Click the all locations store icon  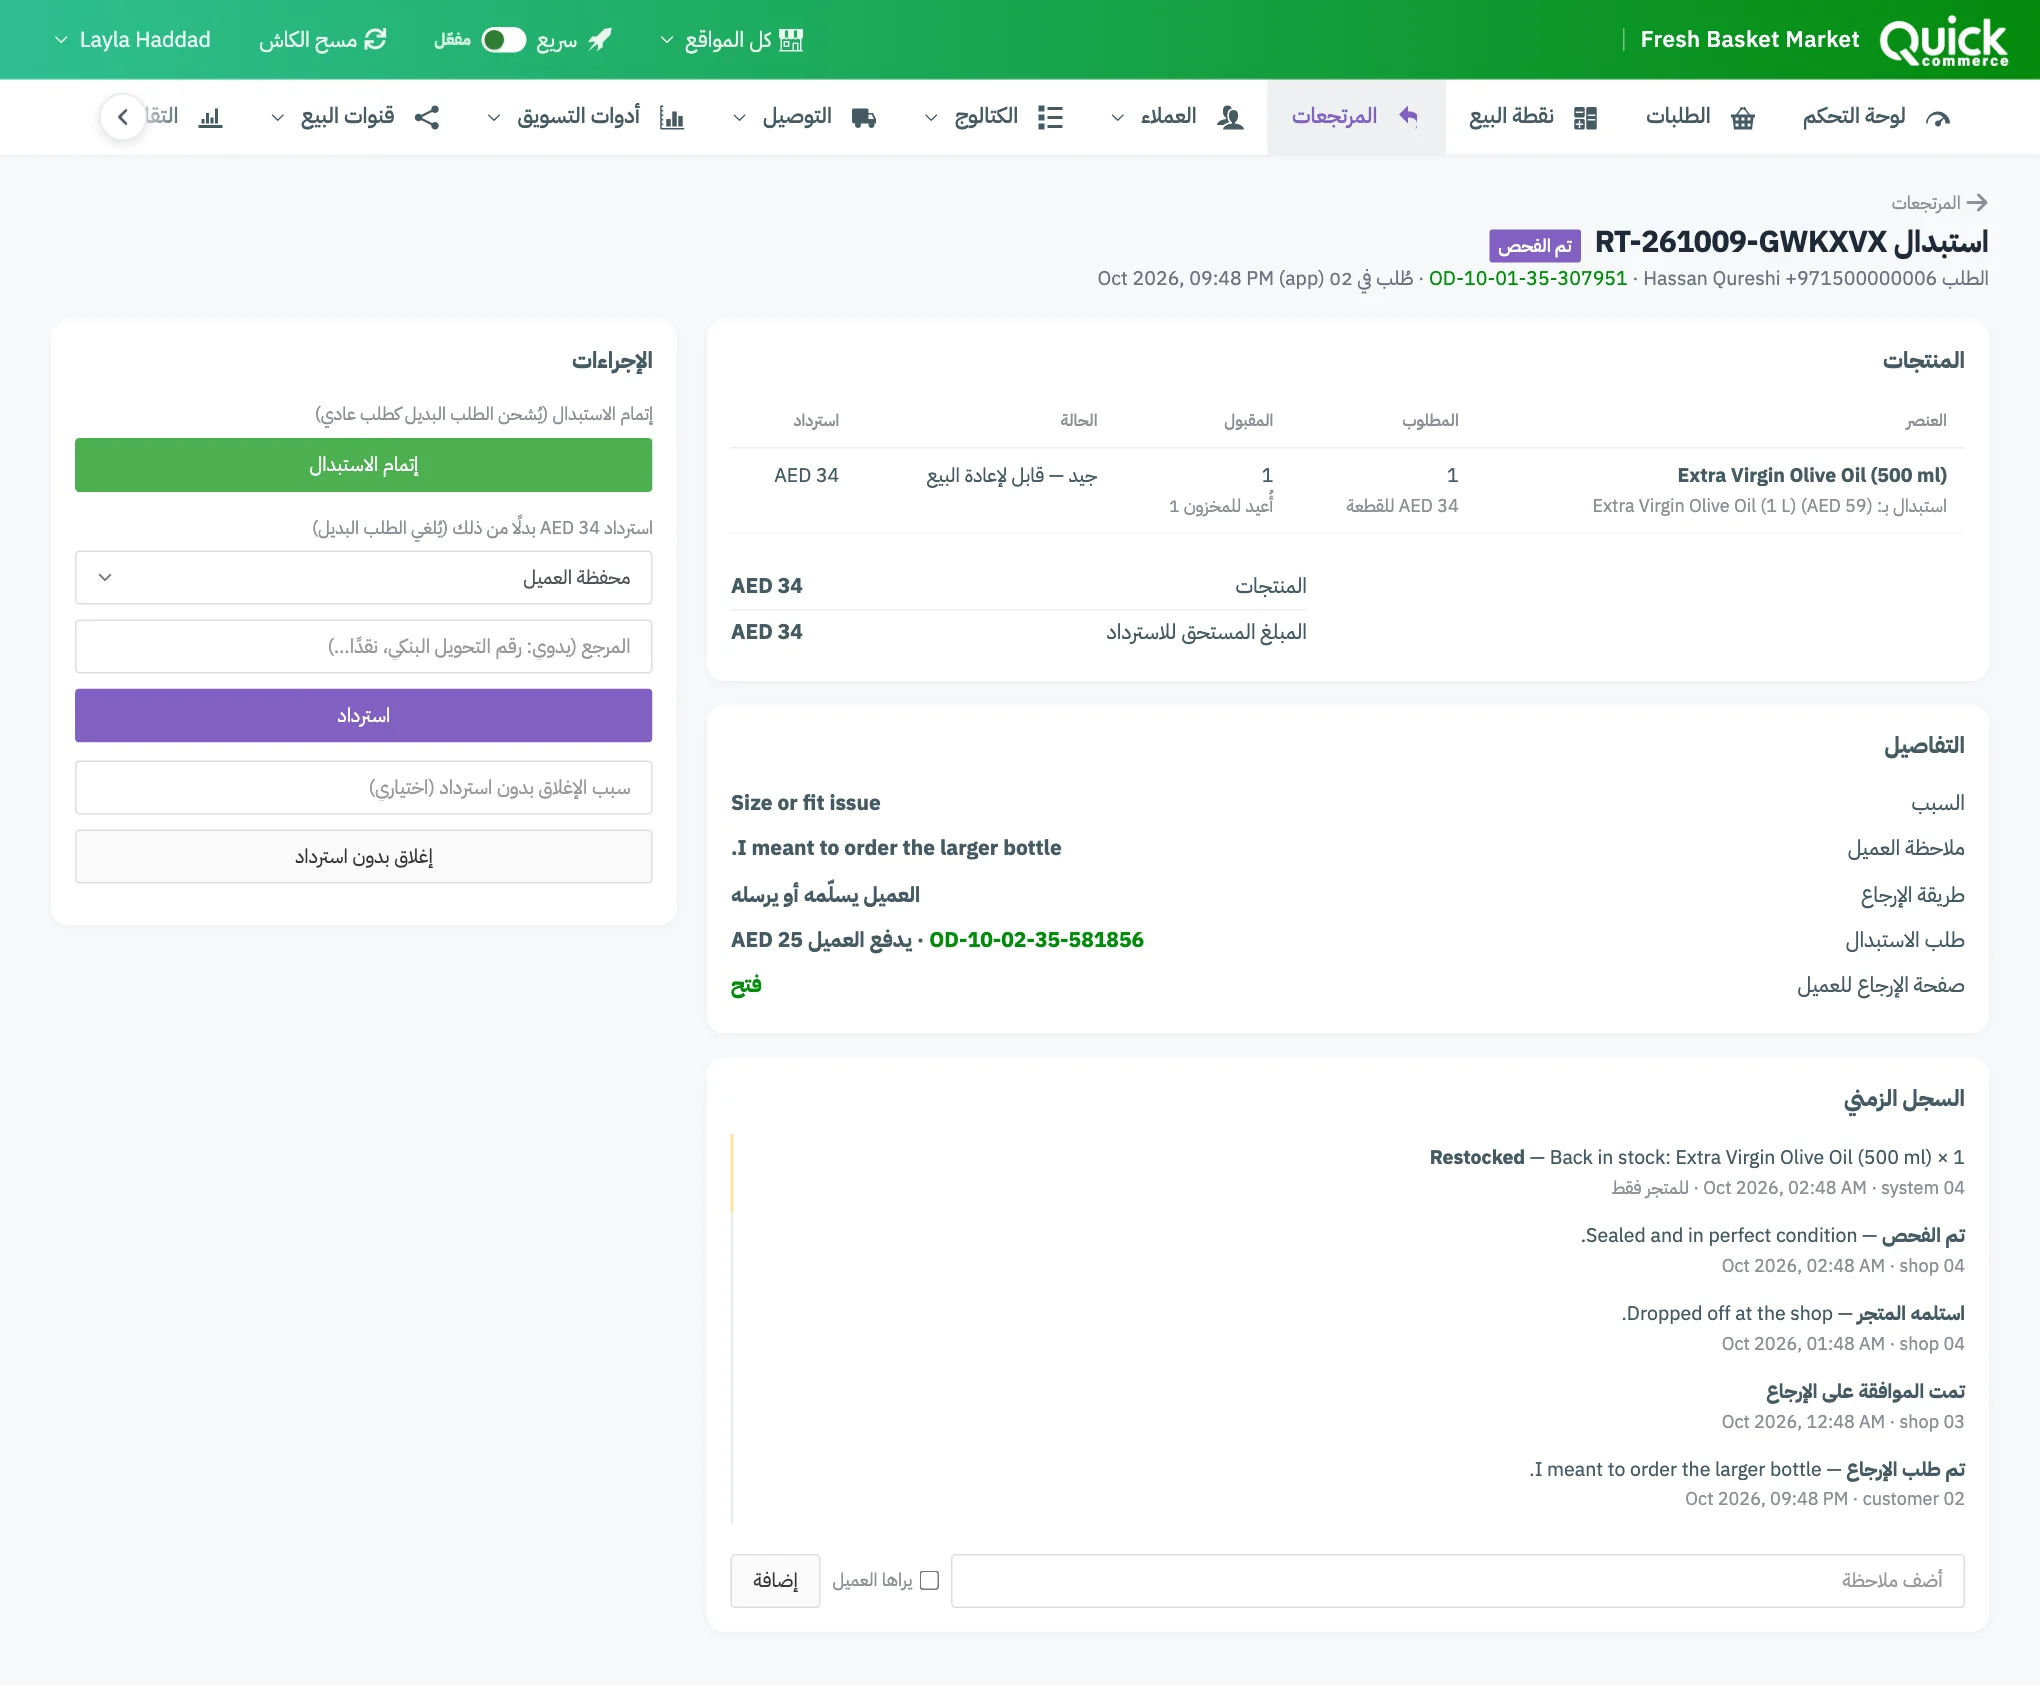(x=791, y=40)
